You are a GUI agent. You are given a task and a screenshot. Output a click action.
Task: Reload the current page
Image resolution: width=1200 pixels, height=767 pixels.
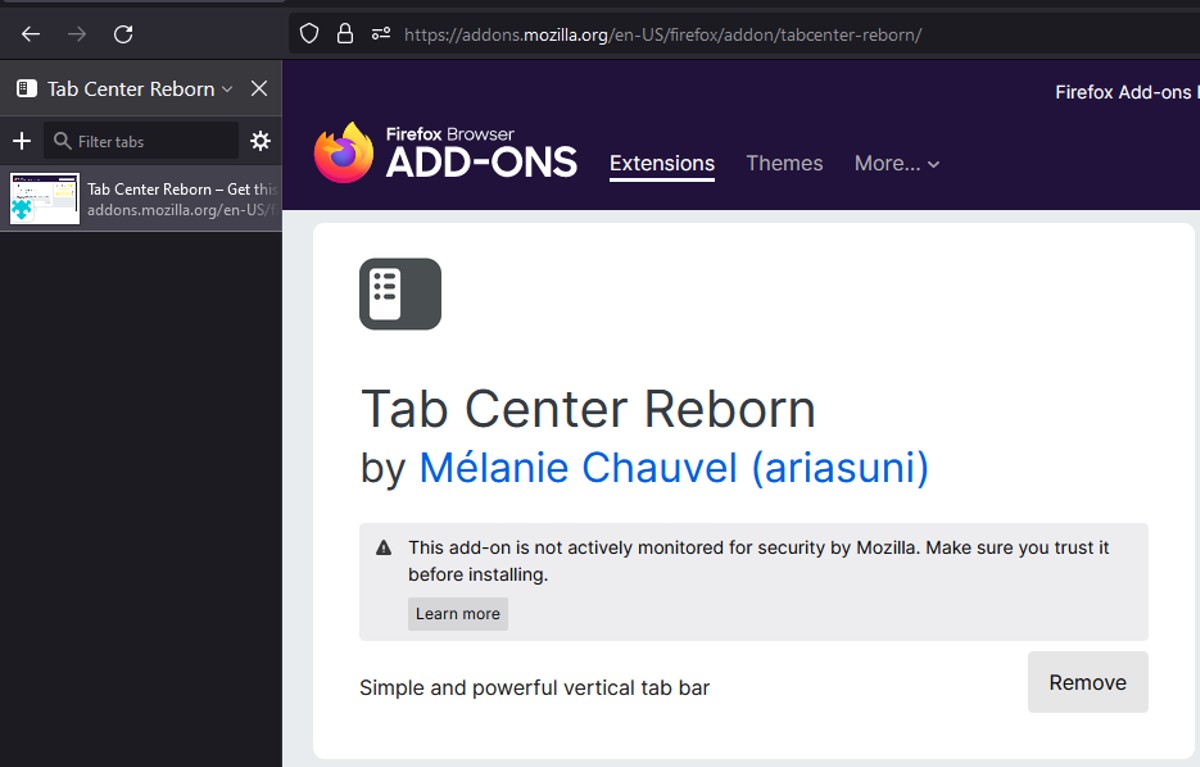123,33
